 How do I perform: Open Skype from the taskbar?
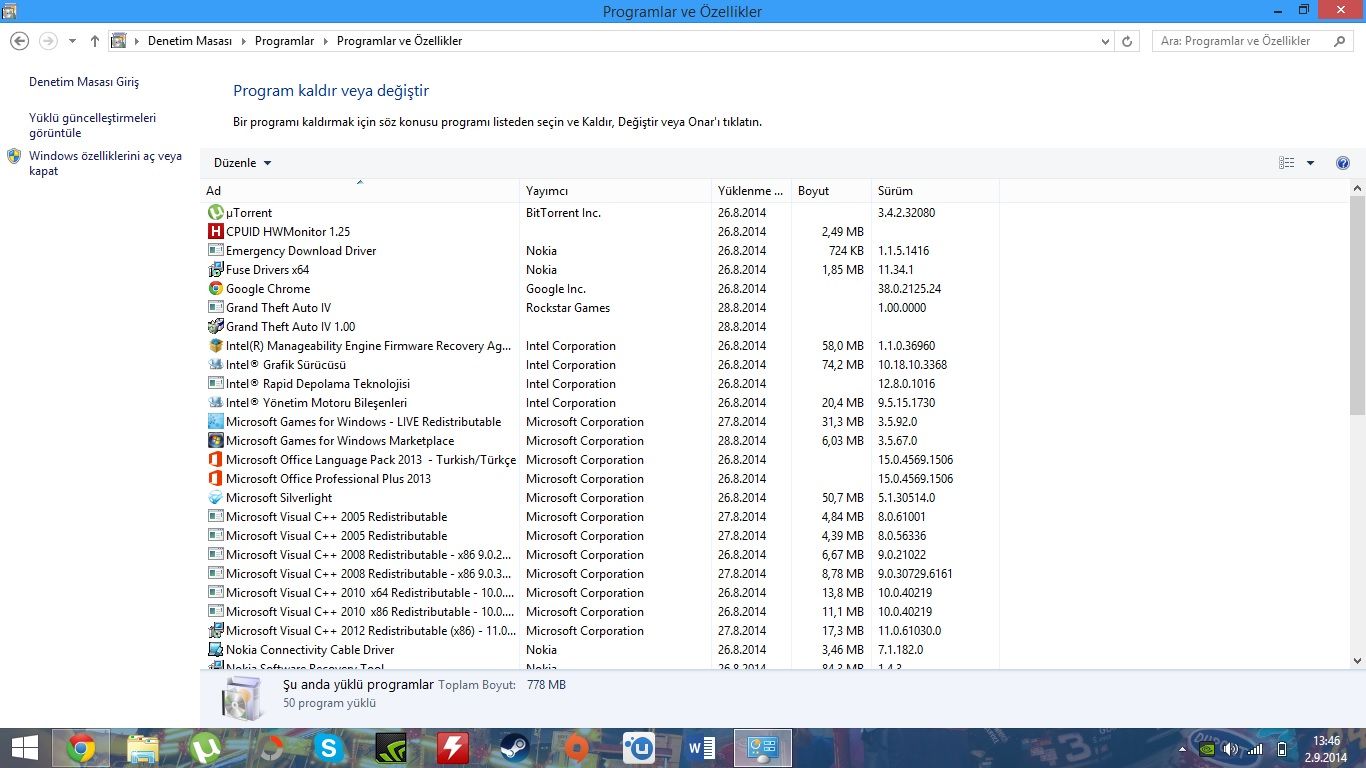pos(329,748)
